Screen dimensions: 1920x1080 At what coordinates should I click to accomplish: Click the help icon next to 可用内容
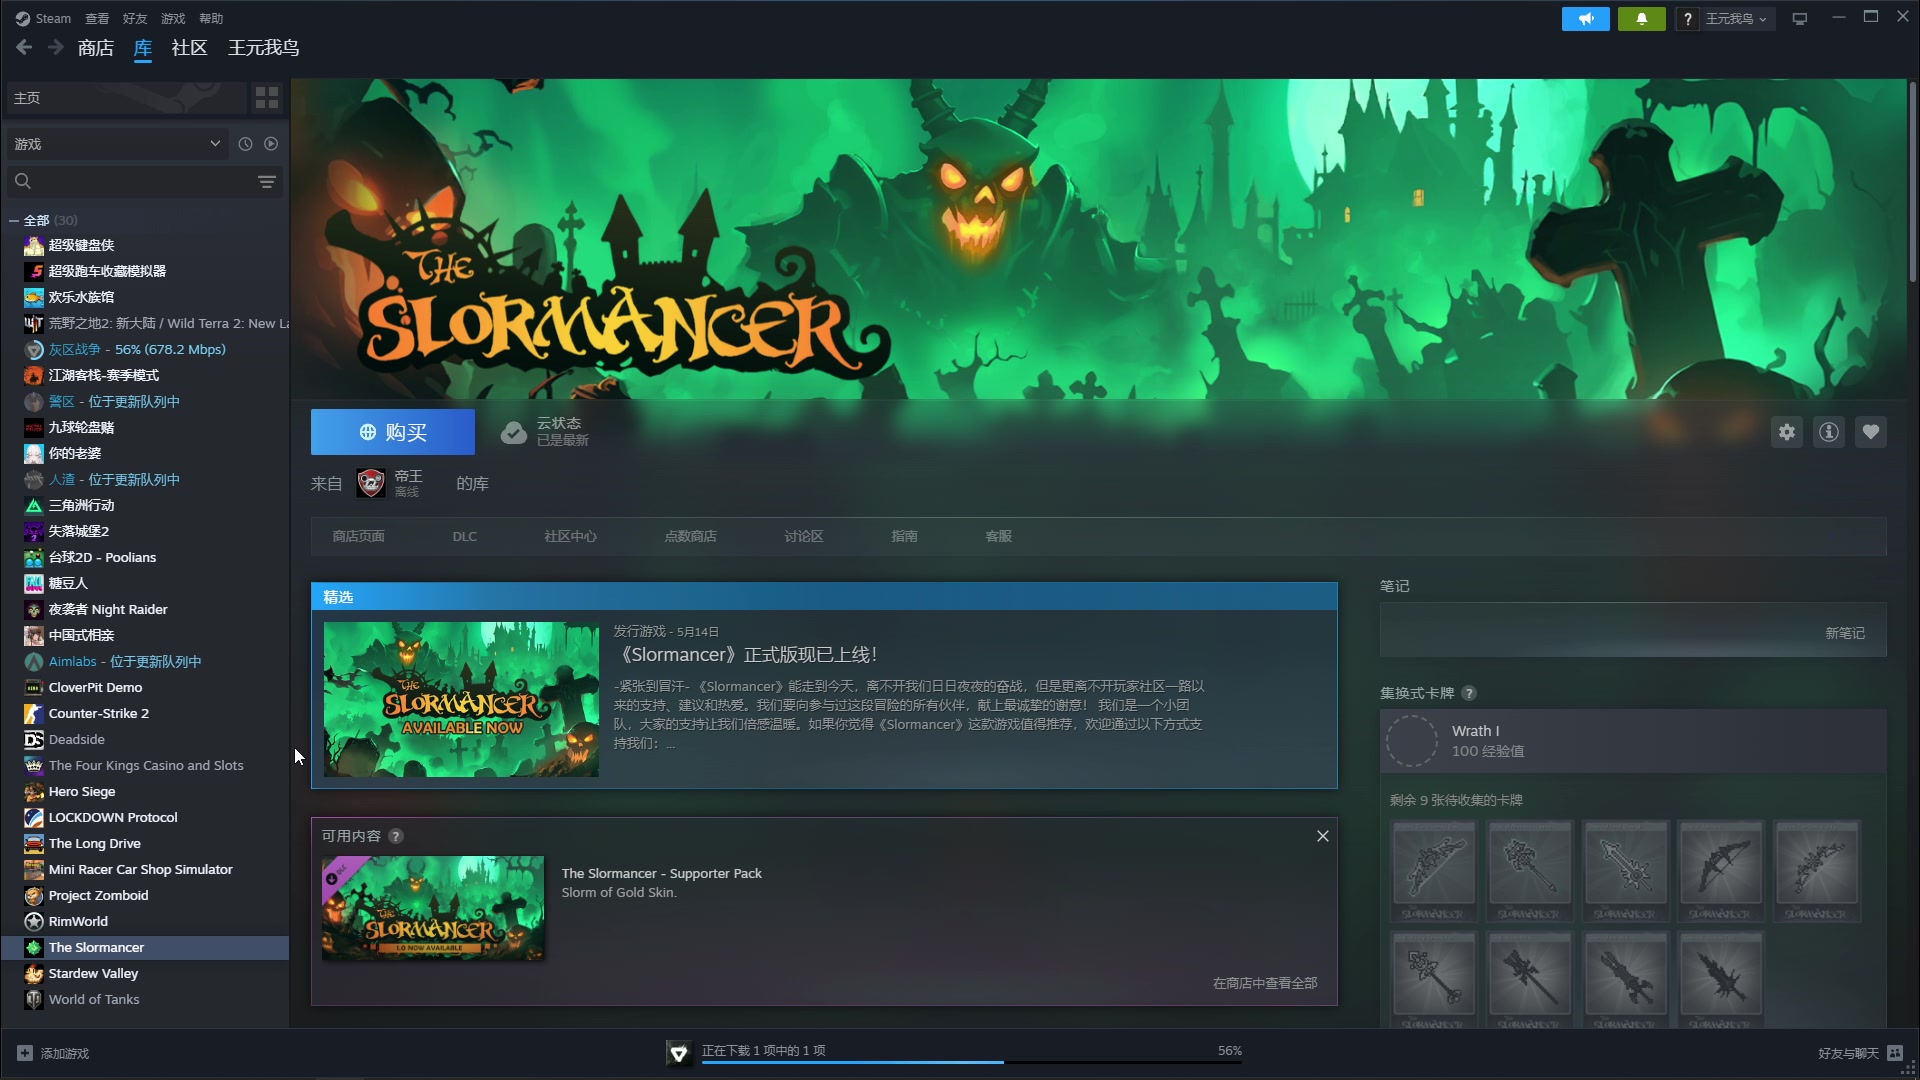point(396,836)
